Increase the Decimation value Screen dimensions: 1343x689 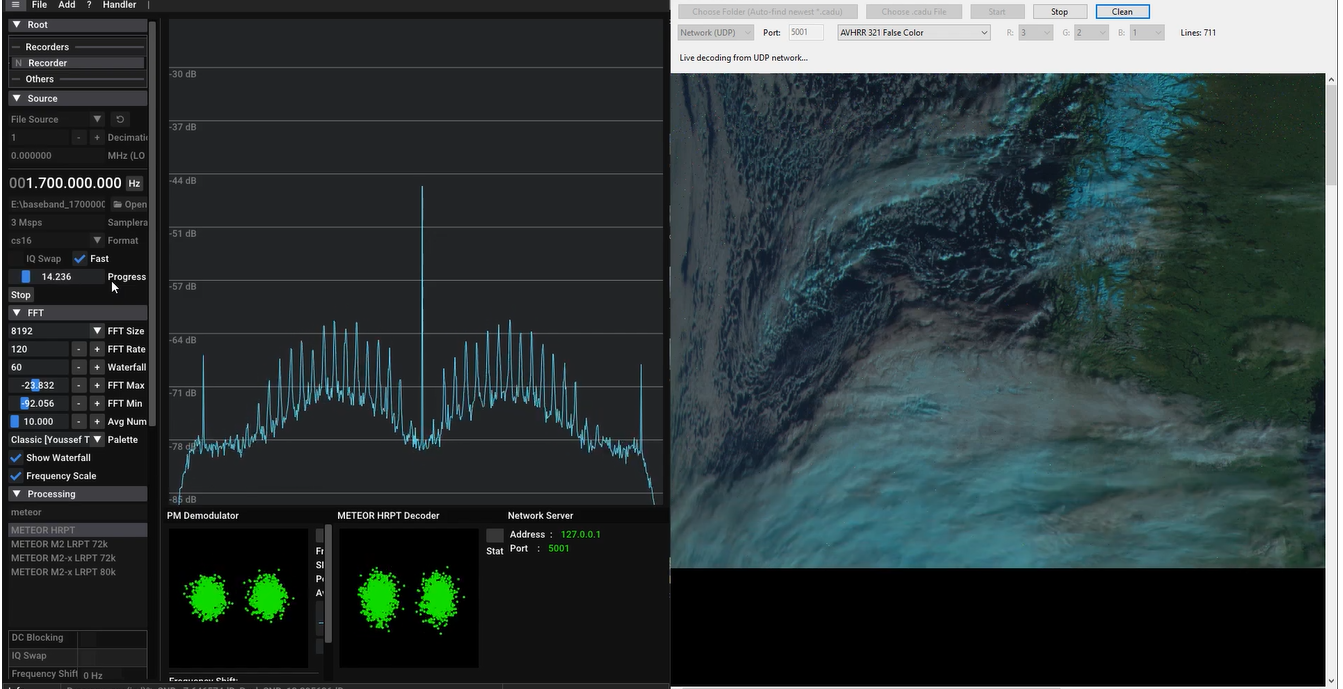point(97,137)
